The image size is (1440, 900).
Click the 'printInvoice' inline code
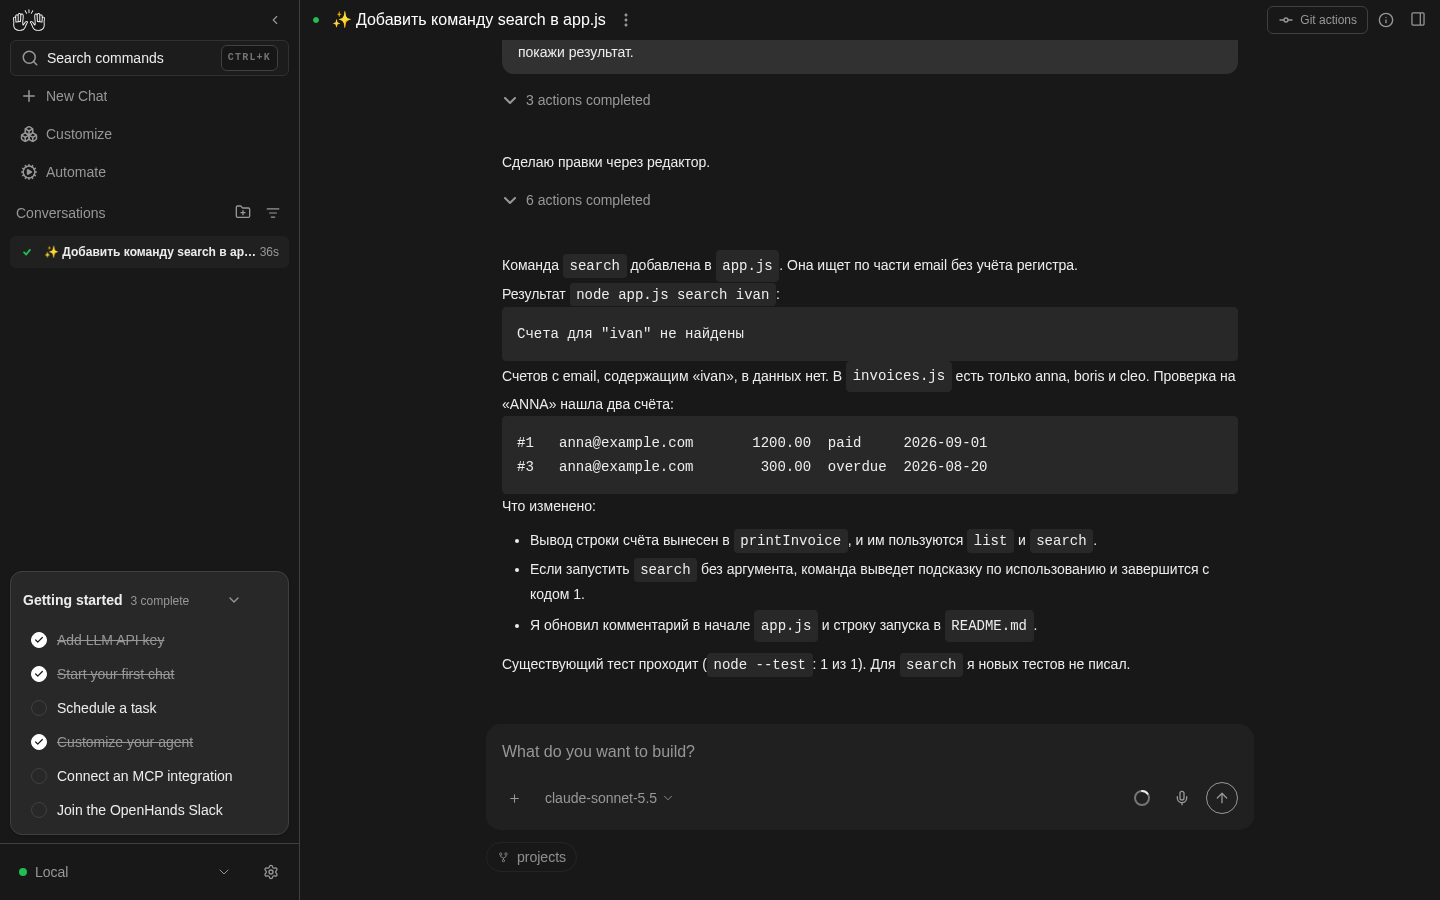pos(791,541)
